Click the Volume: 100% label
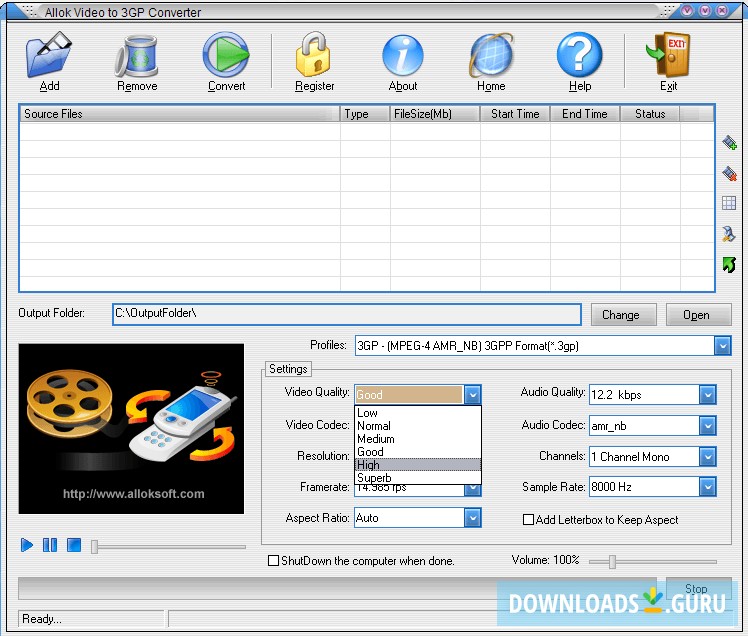 click(545, 560)
